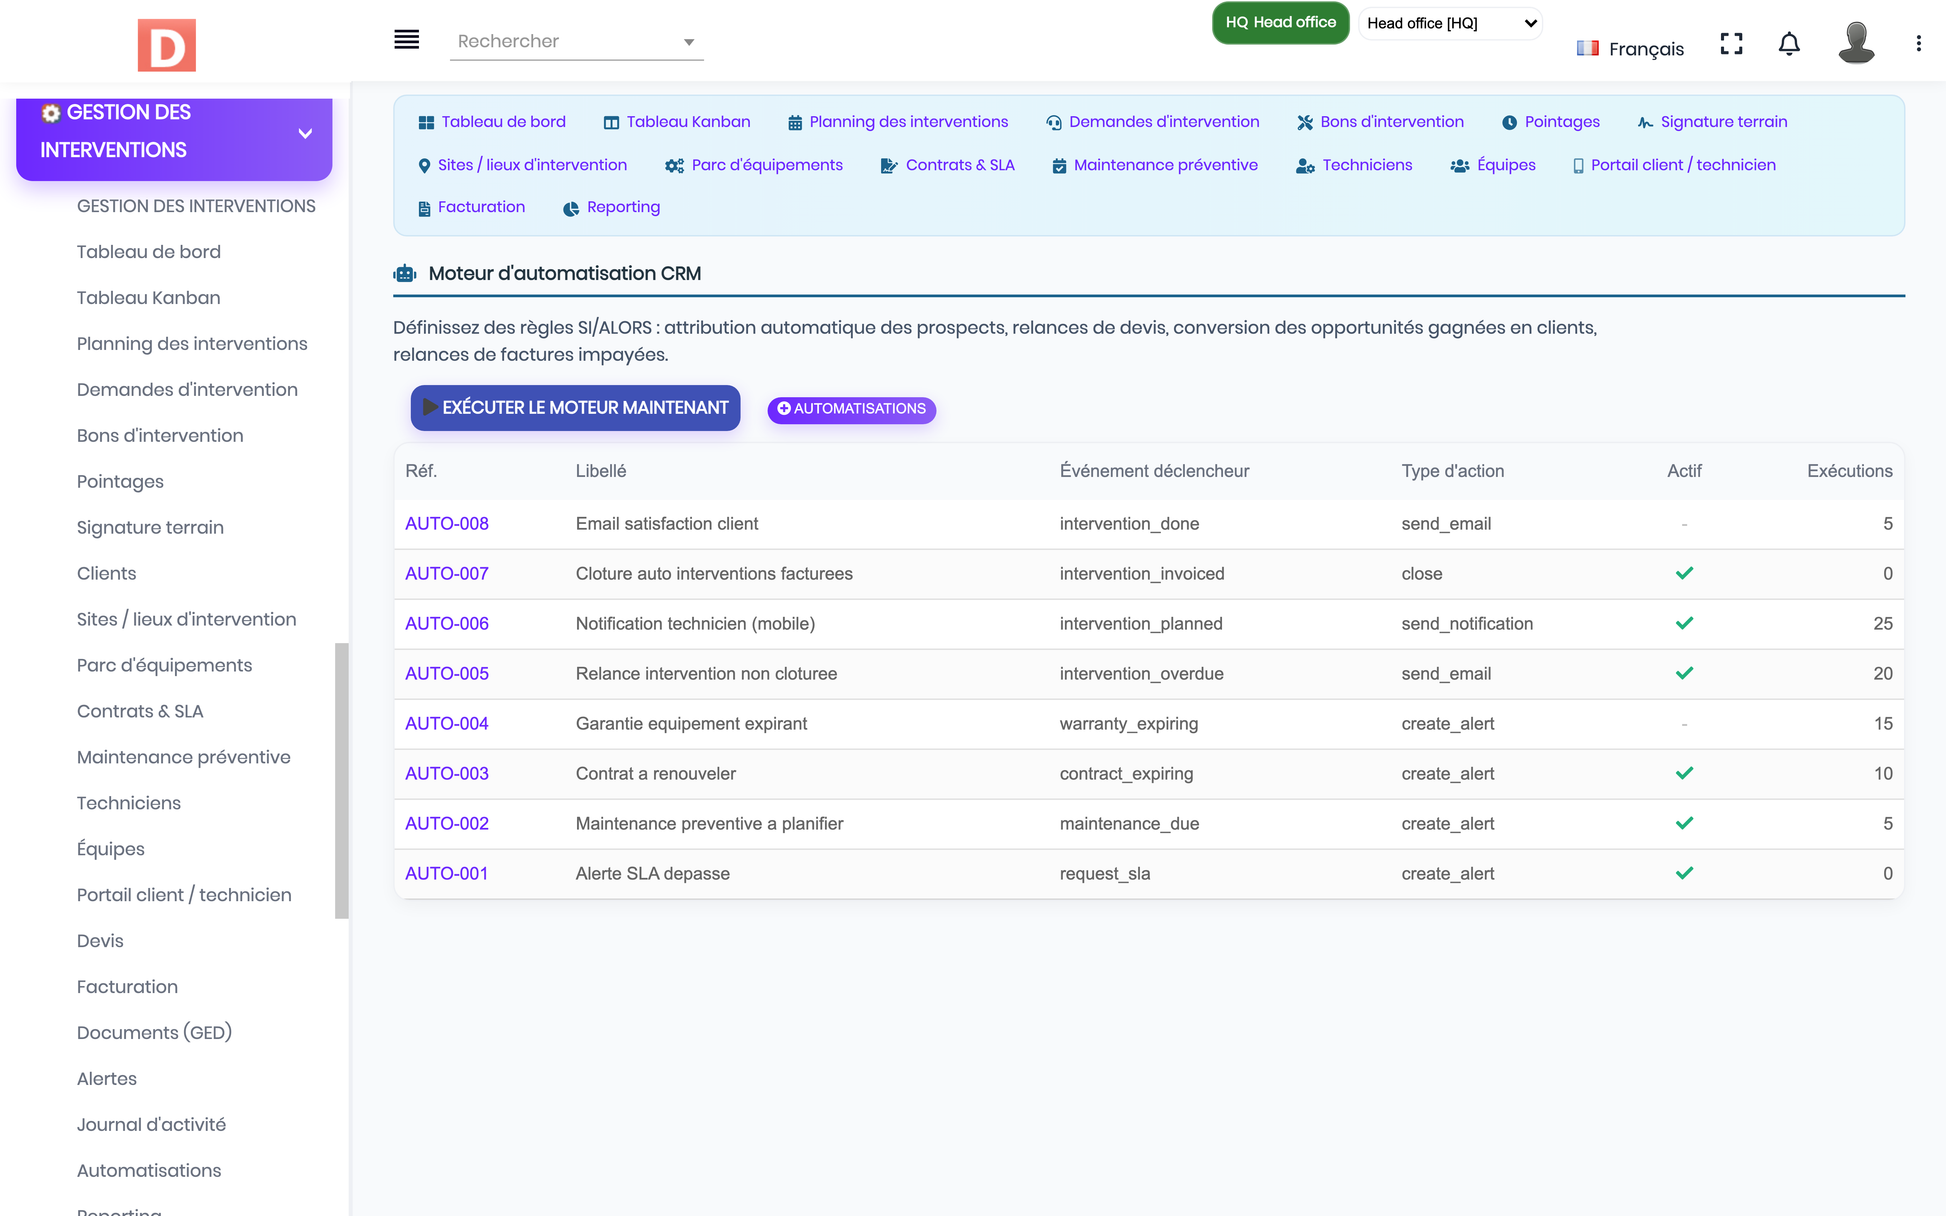Sort by the Exécutions column header

pos(1849,471)
